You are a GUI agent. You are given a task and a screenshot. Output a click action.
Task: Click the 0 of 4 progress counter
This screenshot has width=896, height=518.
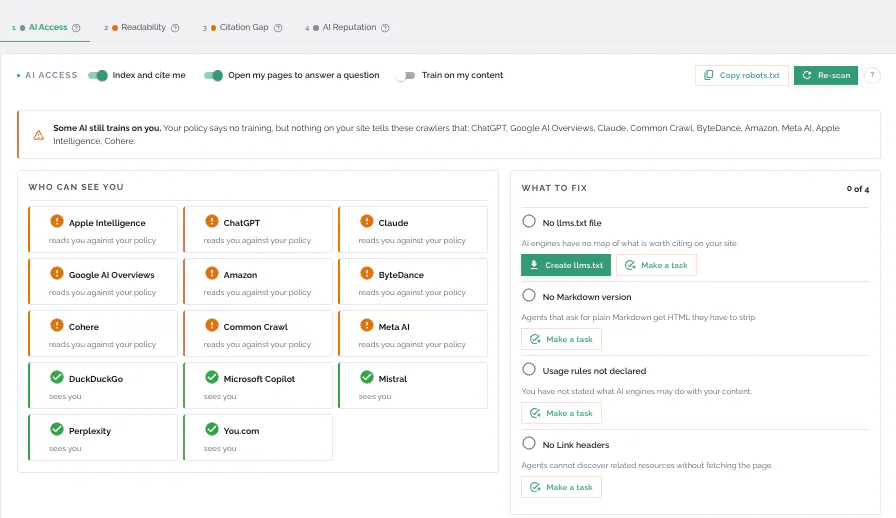point(858,189)
